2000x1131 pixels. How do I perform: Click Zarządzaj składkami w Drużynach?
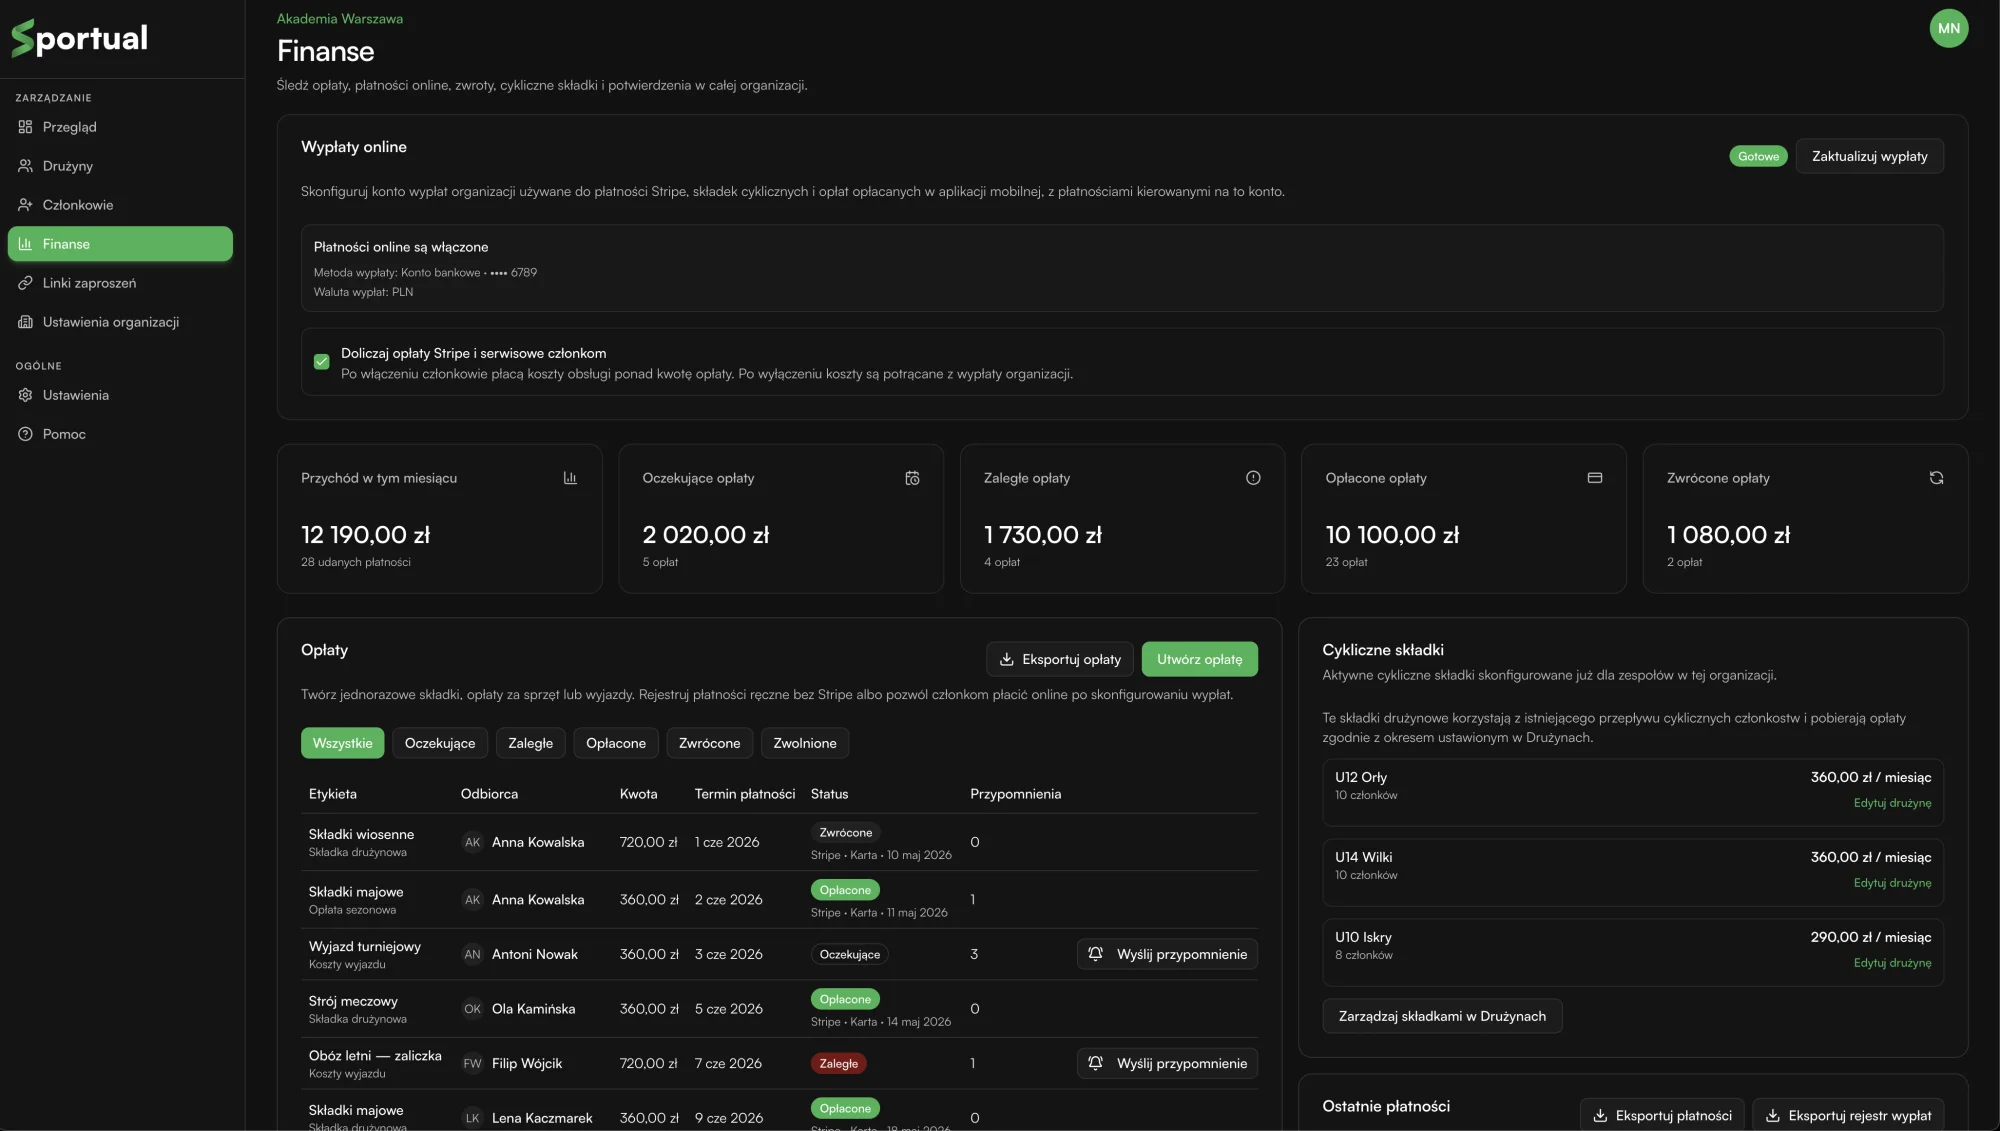coord(1442,1016)
